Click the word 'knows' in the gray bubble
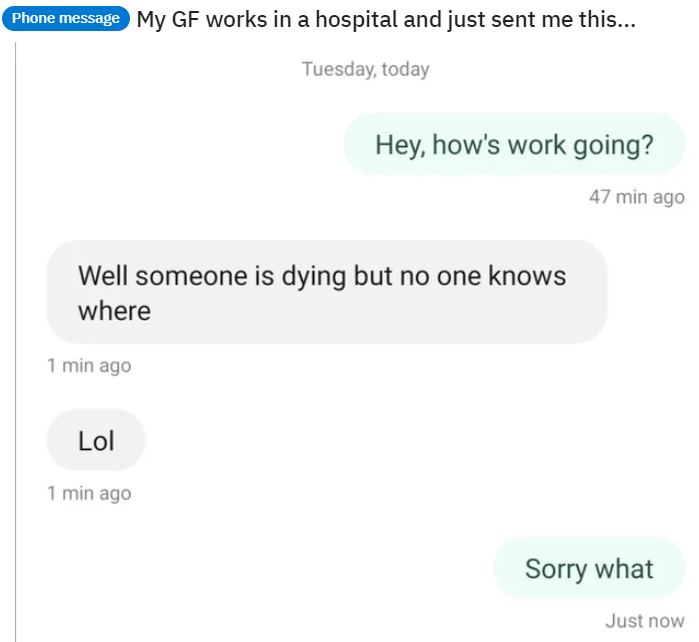The image size is (699, 642). 527,276
